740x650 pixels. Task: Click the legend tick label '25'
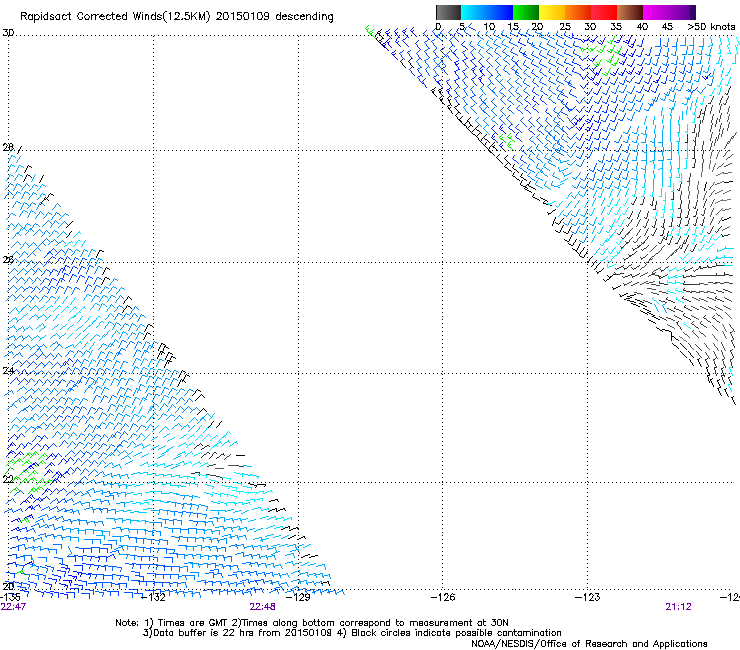click(565, 27)
